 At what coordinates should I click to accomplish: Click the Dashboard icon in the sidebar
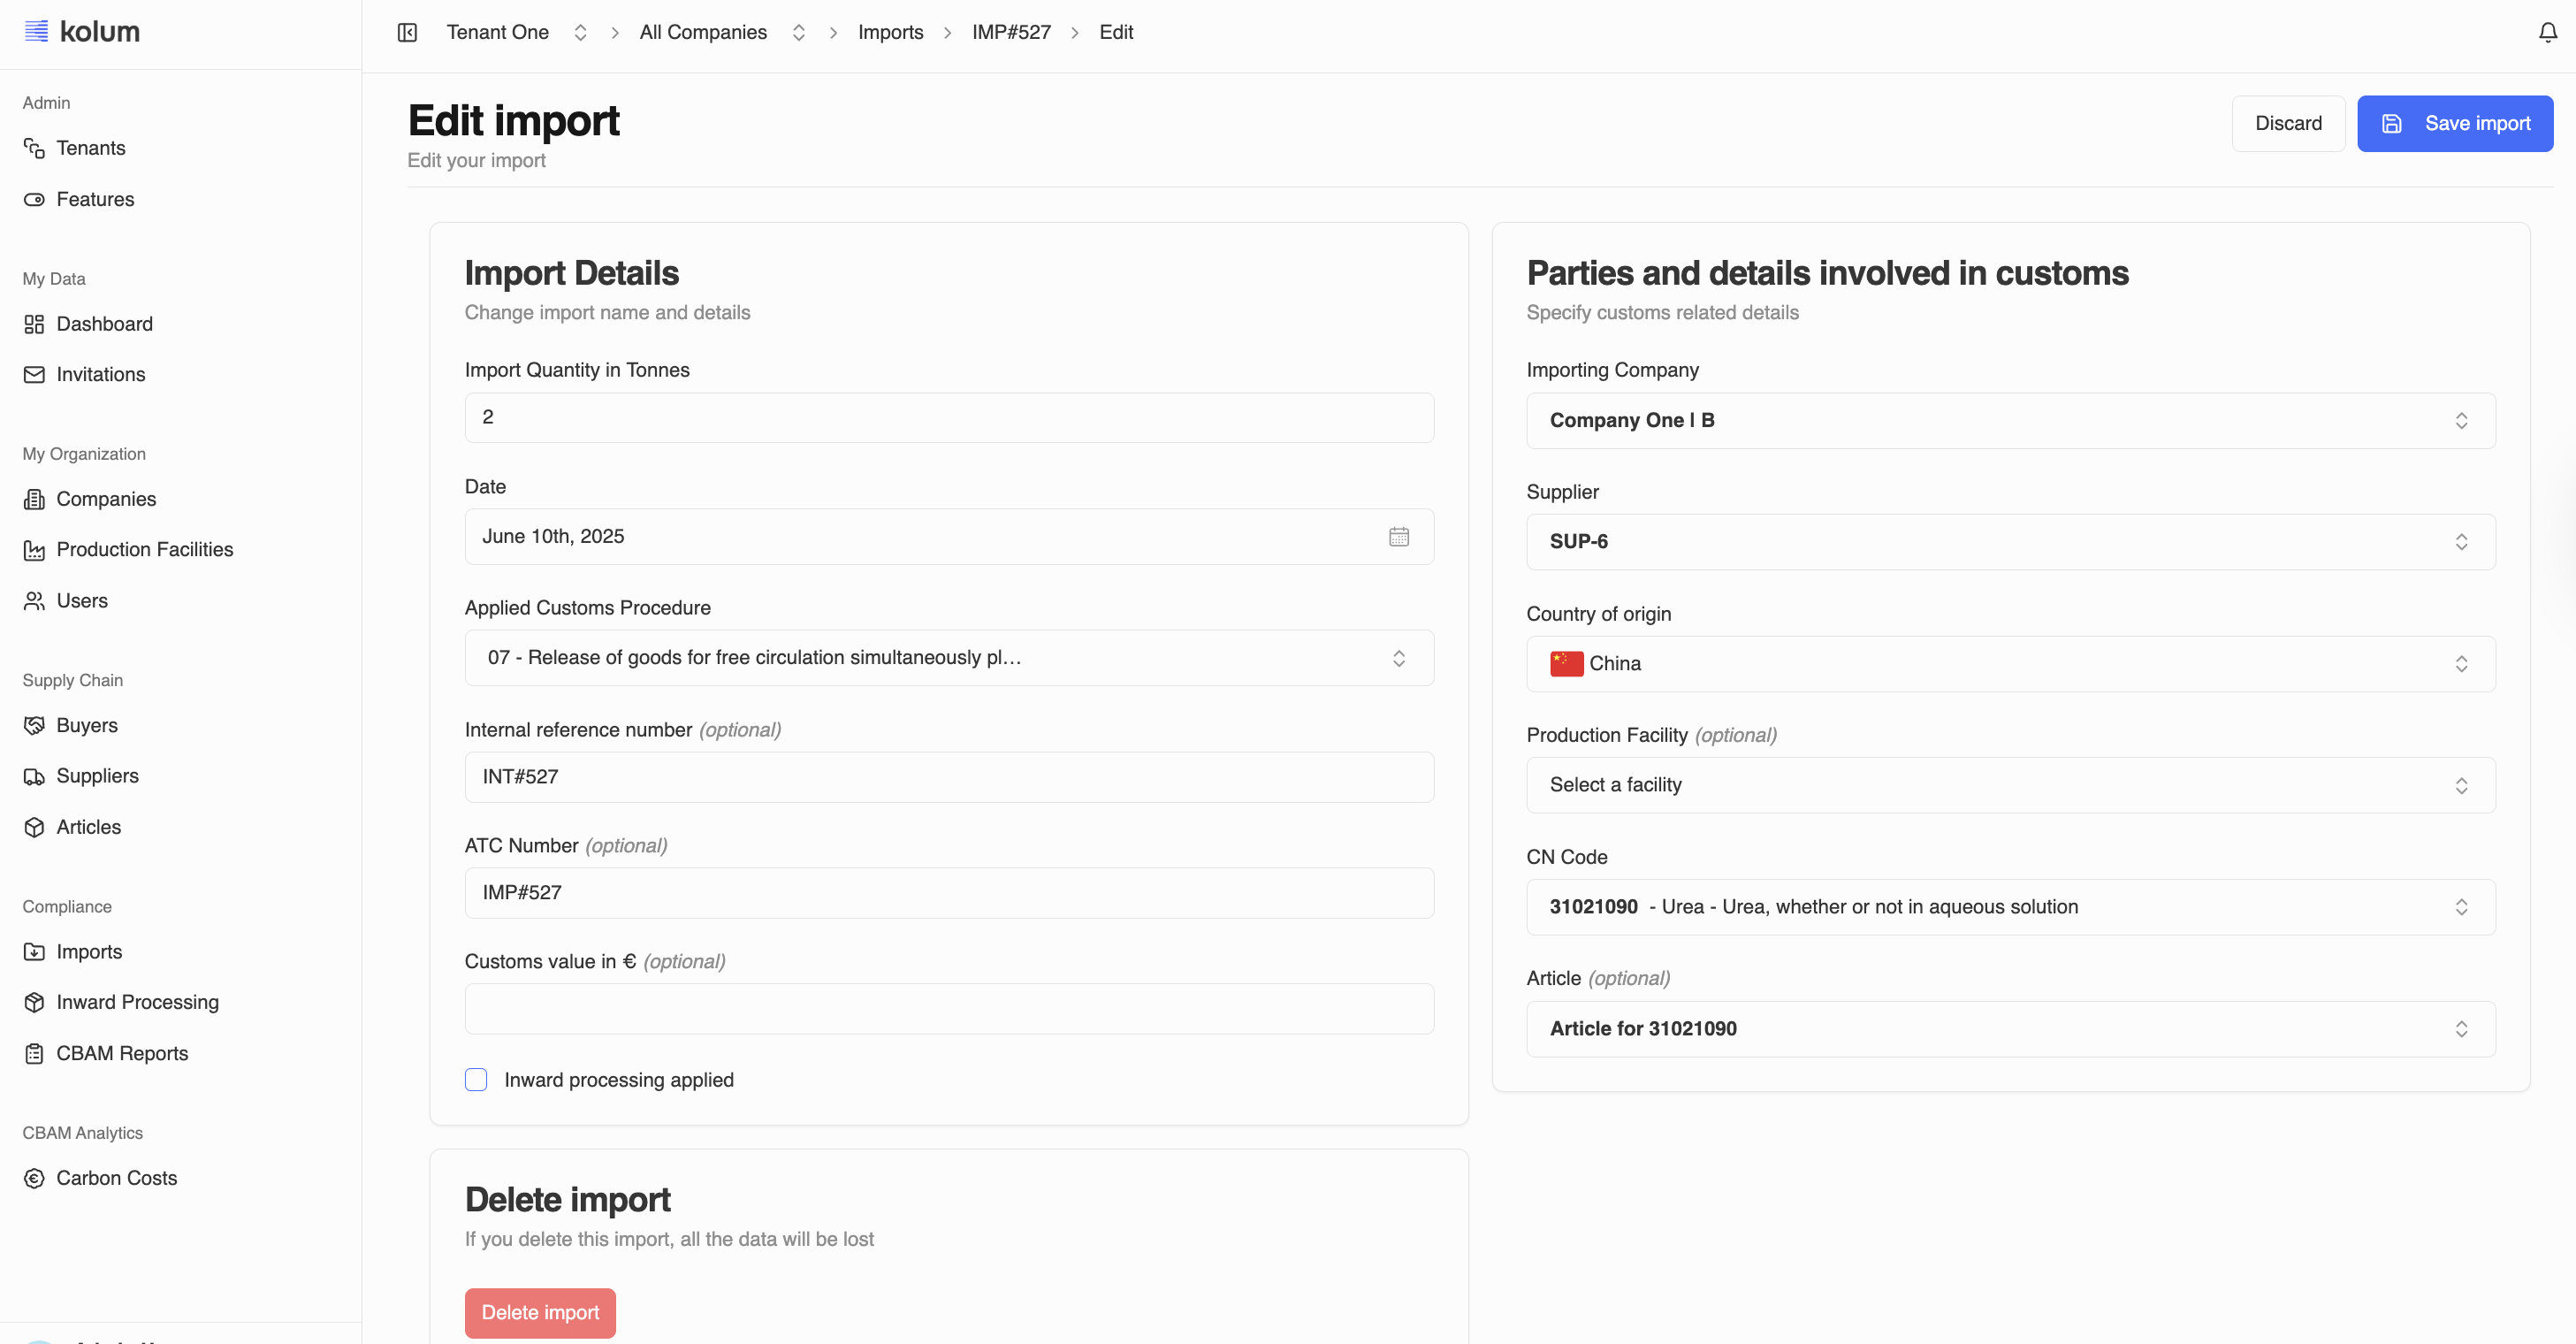(x=35, y=324)
